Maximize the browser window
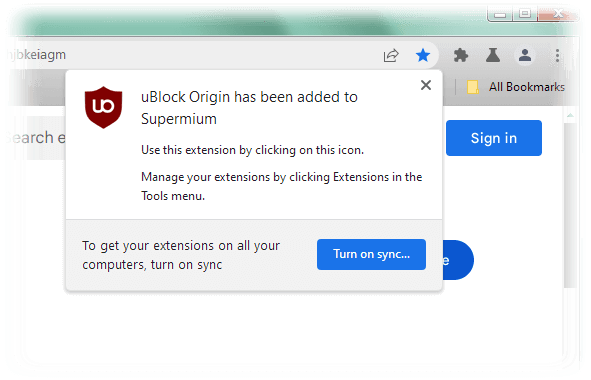The image size is (591, 380). 525,14
